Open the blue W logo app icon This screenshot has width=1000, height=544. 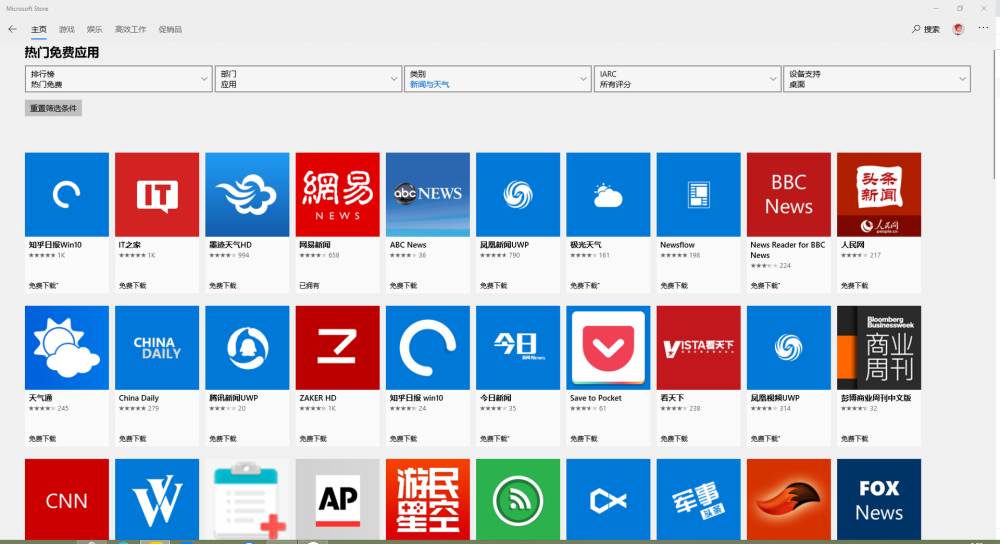tap(157, 499)
